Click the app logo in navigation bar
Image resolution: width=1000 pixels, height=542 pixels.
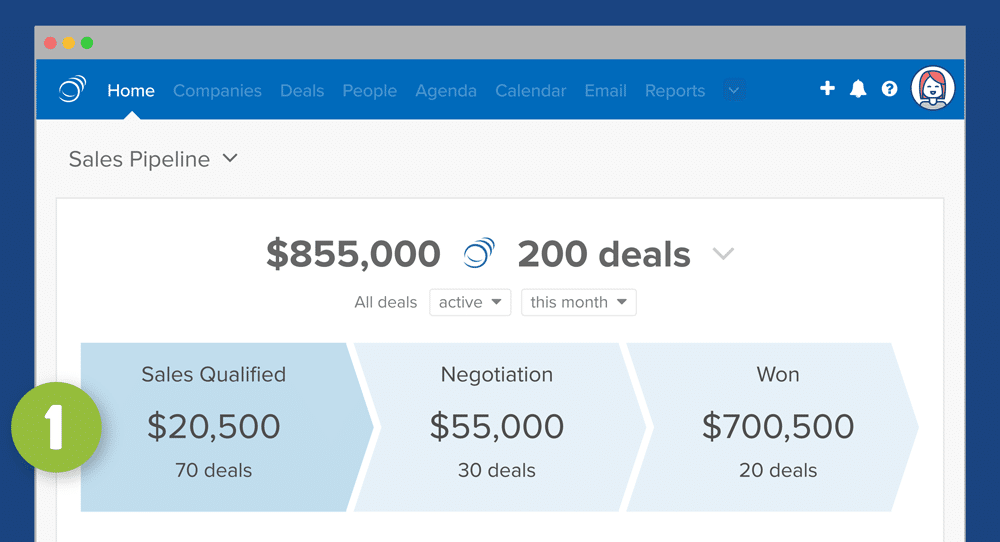point(72,90)
